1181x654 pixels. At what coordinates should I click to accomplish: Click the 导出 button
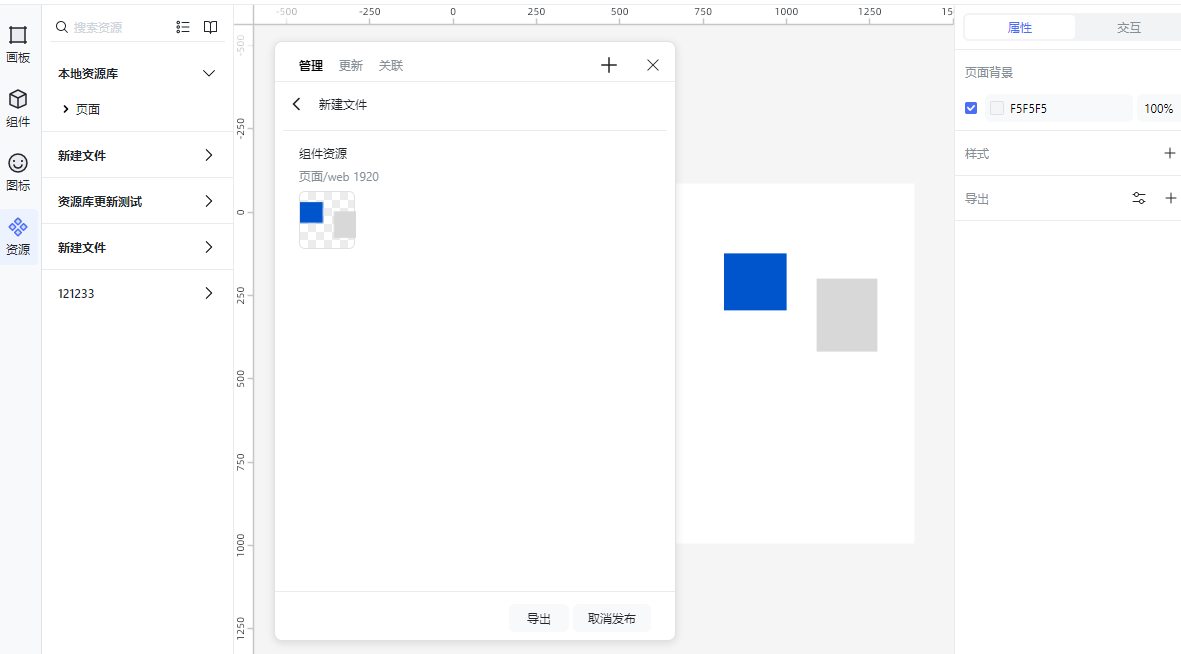click(x=539, y=618)
